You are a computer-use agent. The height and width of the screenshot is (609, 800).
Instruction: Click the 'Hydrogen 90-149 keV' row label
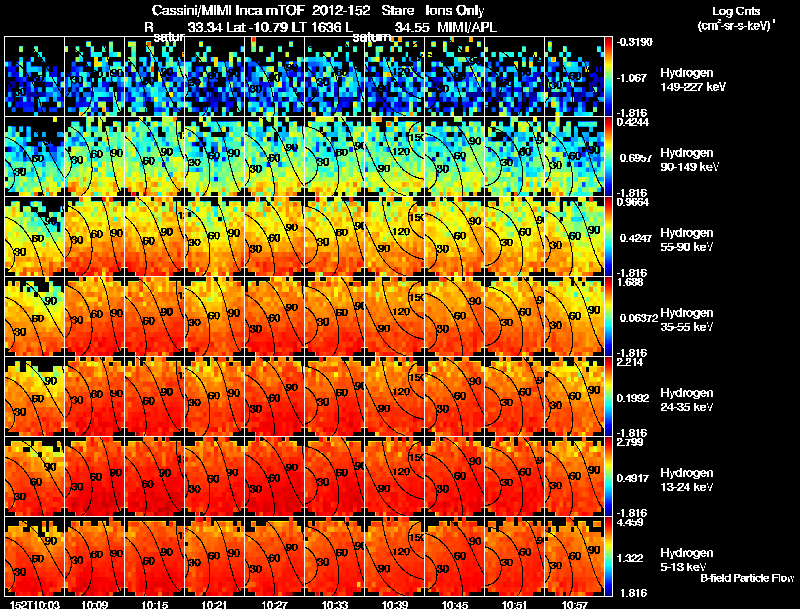689,160
